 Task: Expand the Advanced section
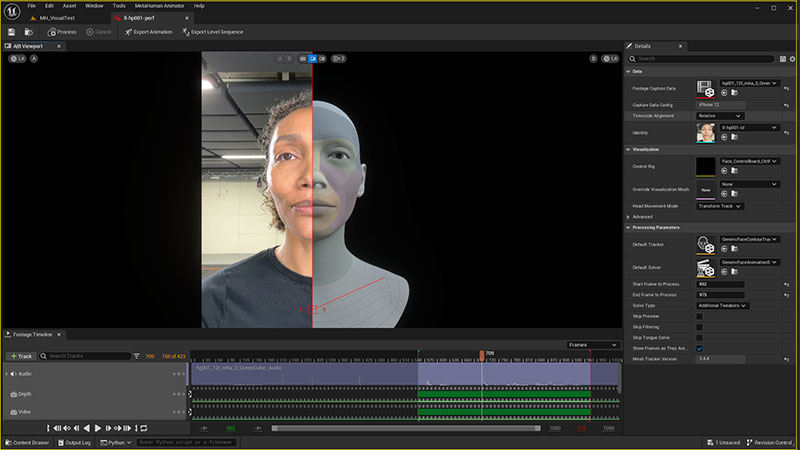[629, 217]
